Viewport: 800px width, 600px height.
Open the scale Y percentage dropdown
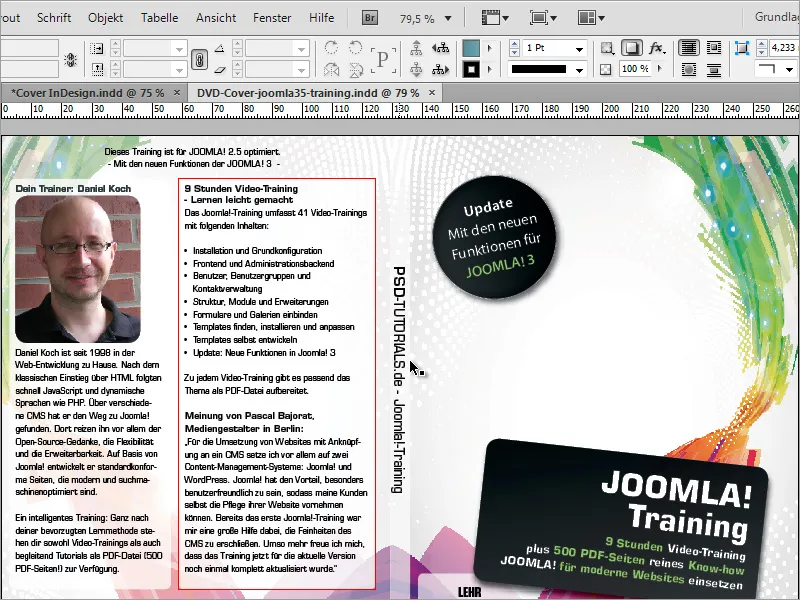[179, 69]
